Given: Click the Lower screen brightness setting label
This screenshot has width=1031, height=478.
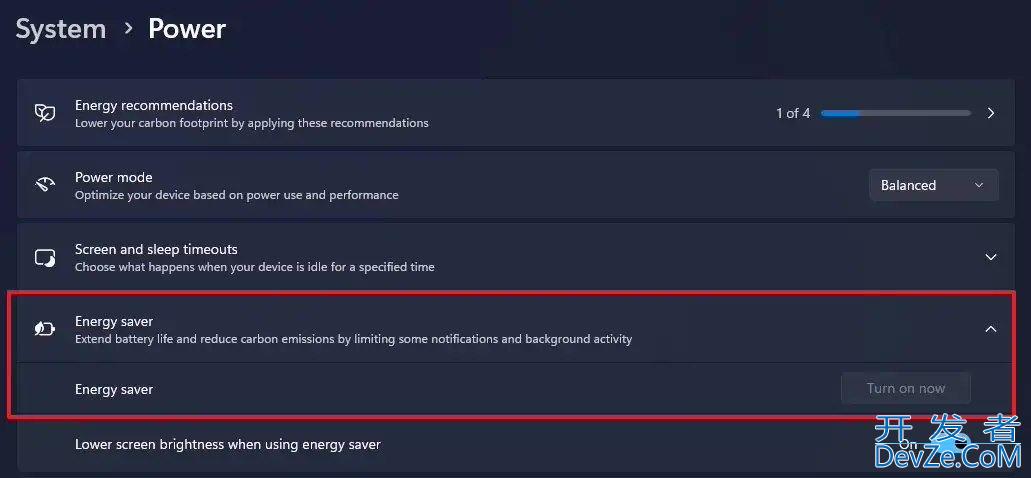Looking at the screenshot, I should 228,444.
